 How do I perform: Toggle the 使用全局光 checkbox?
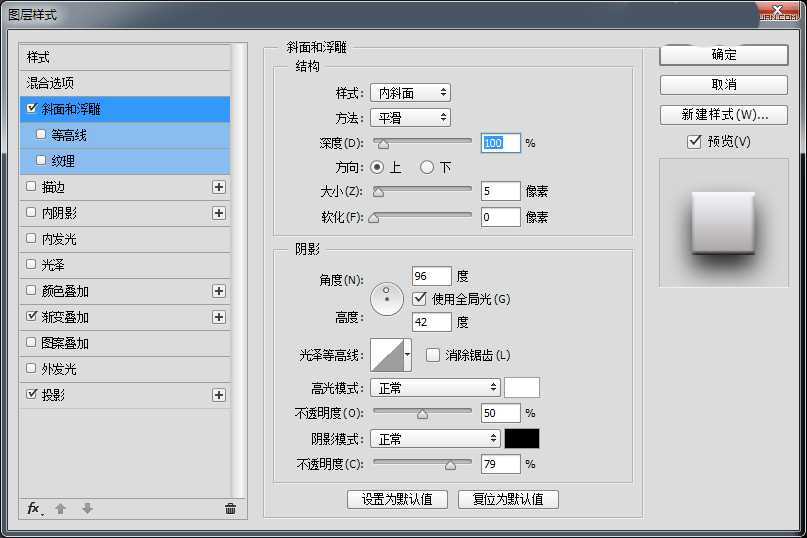419,298
